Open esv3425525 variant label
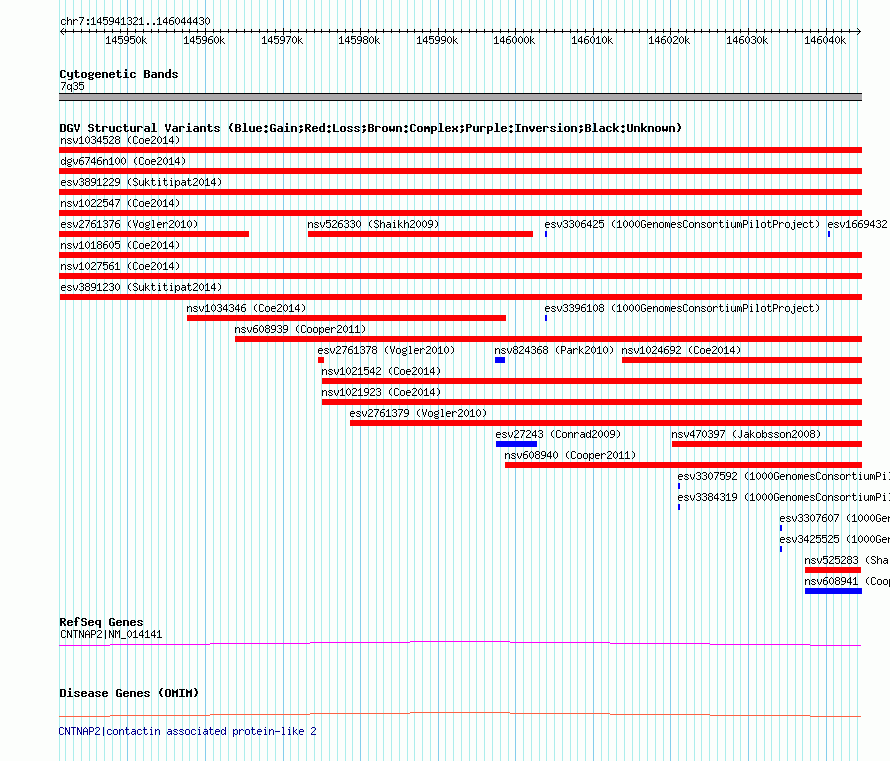Screen dimensions: 890x761 (x=834, y=539)
